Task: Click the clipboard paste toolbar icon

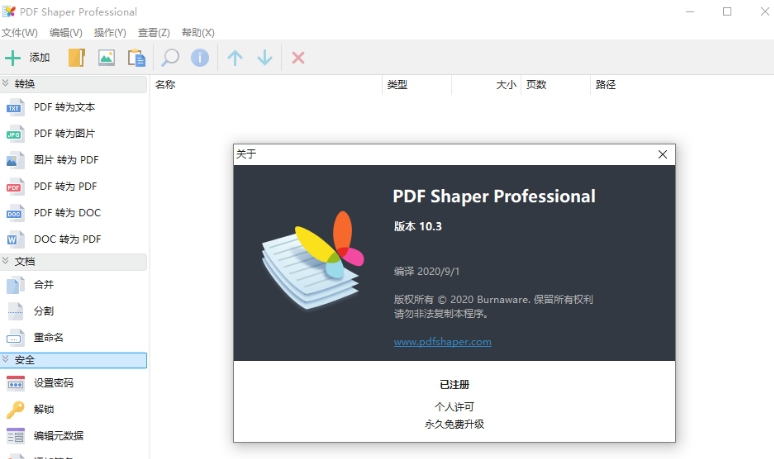Action: tap(136, 58)
